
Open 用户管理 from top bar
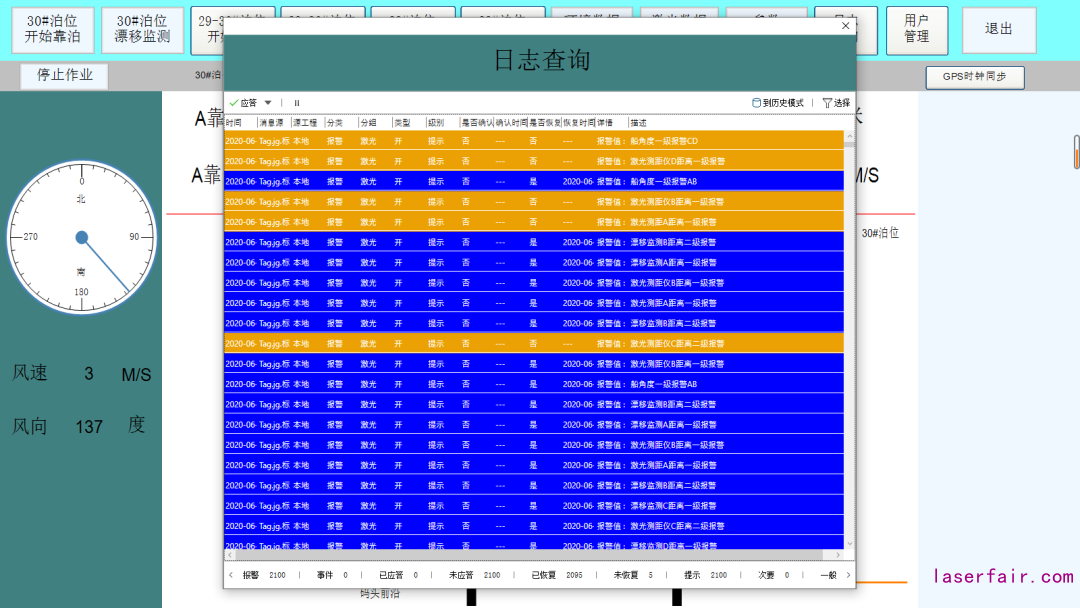click(x=917, y=30)
